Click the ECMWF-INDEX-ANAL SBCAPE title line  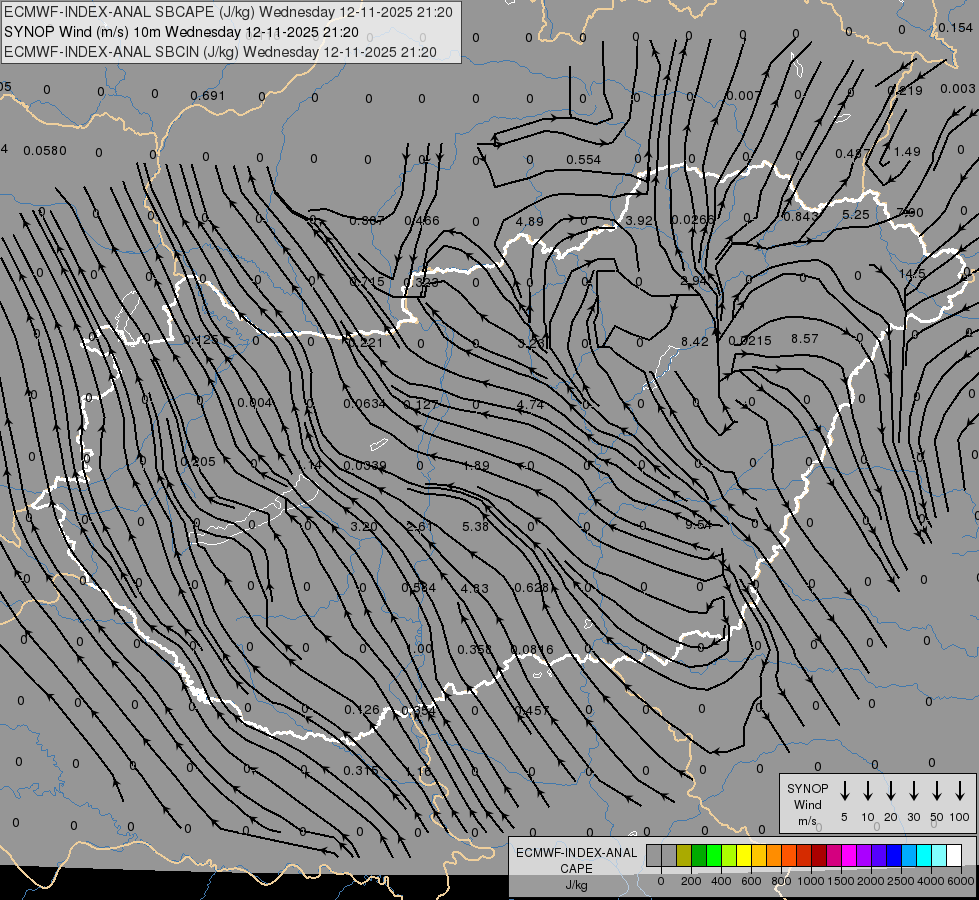(x=228, y=12)
